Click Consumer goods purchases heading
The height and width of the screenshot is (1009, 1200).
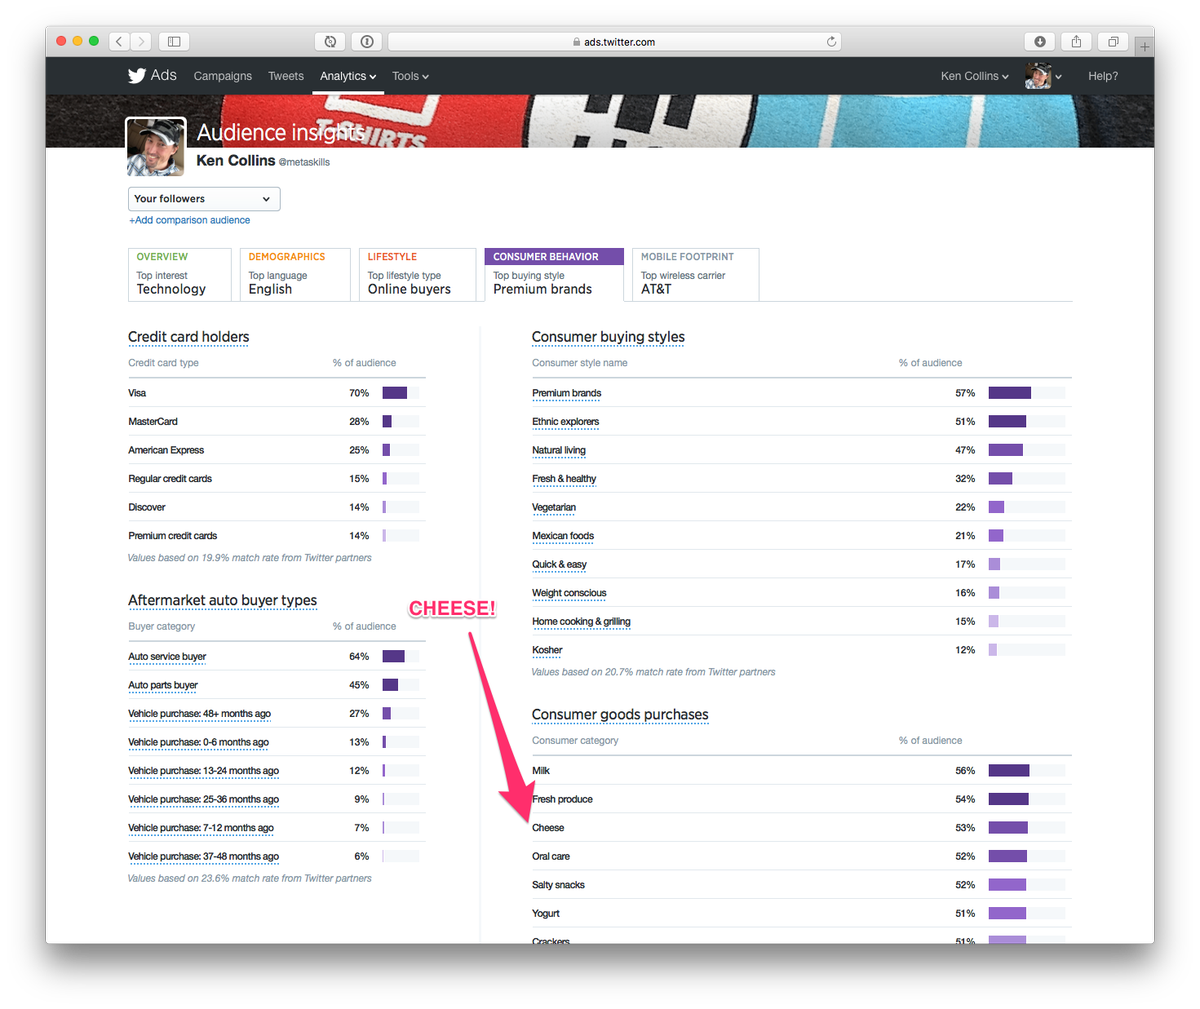pyautogui.click(x=620, y=714)
